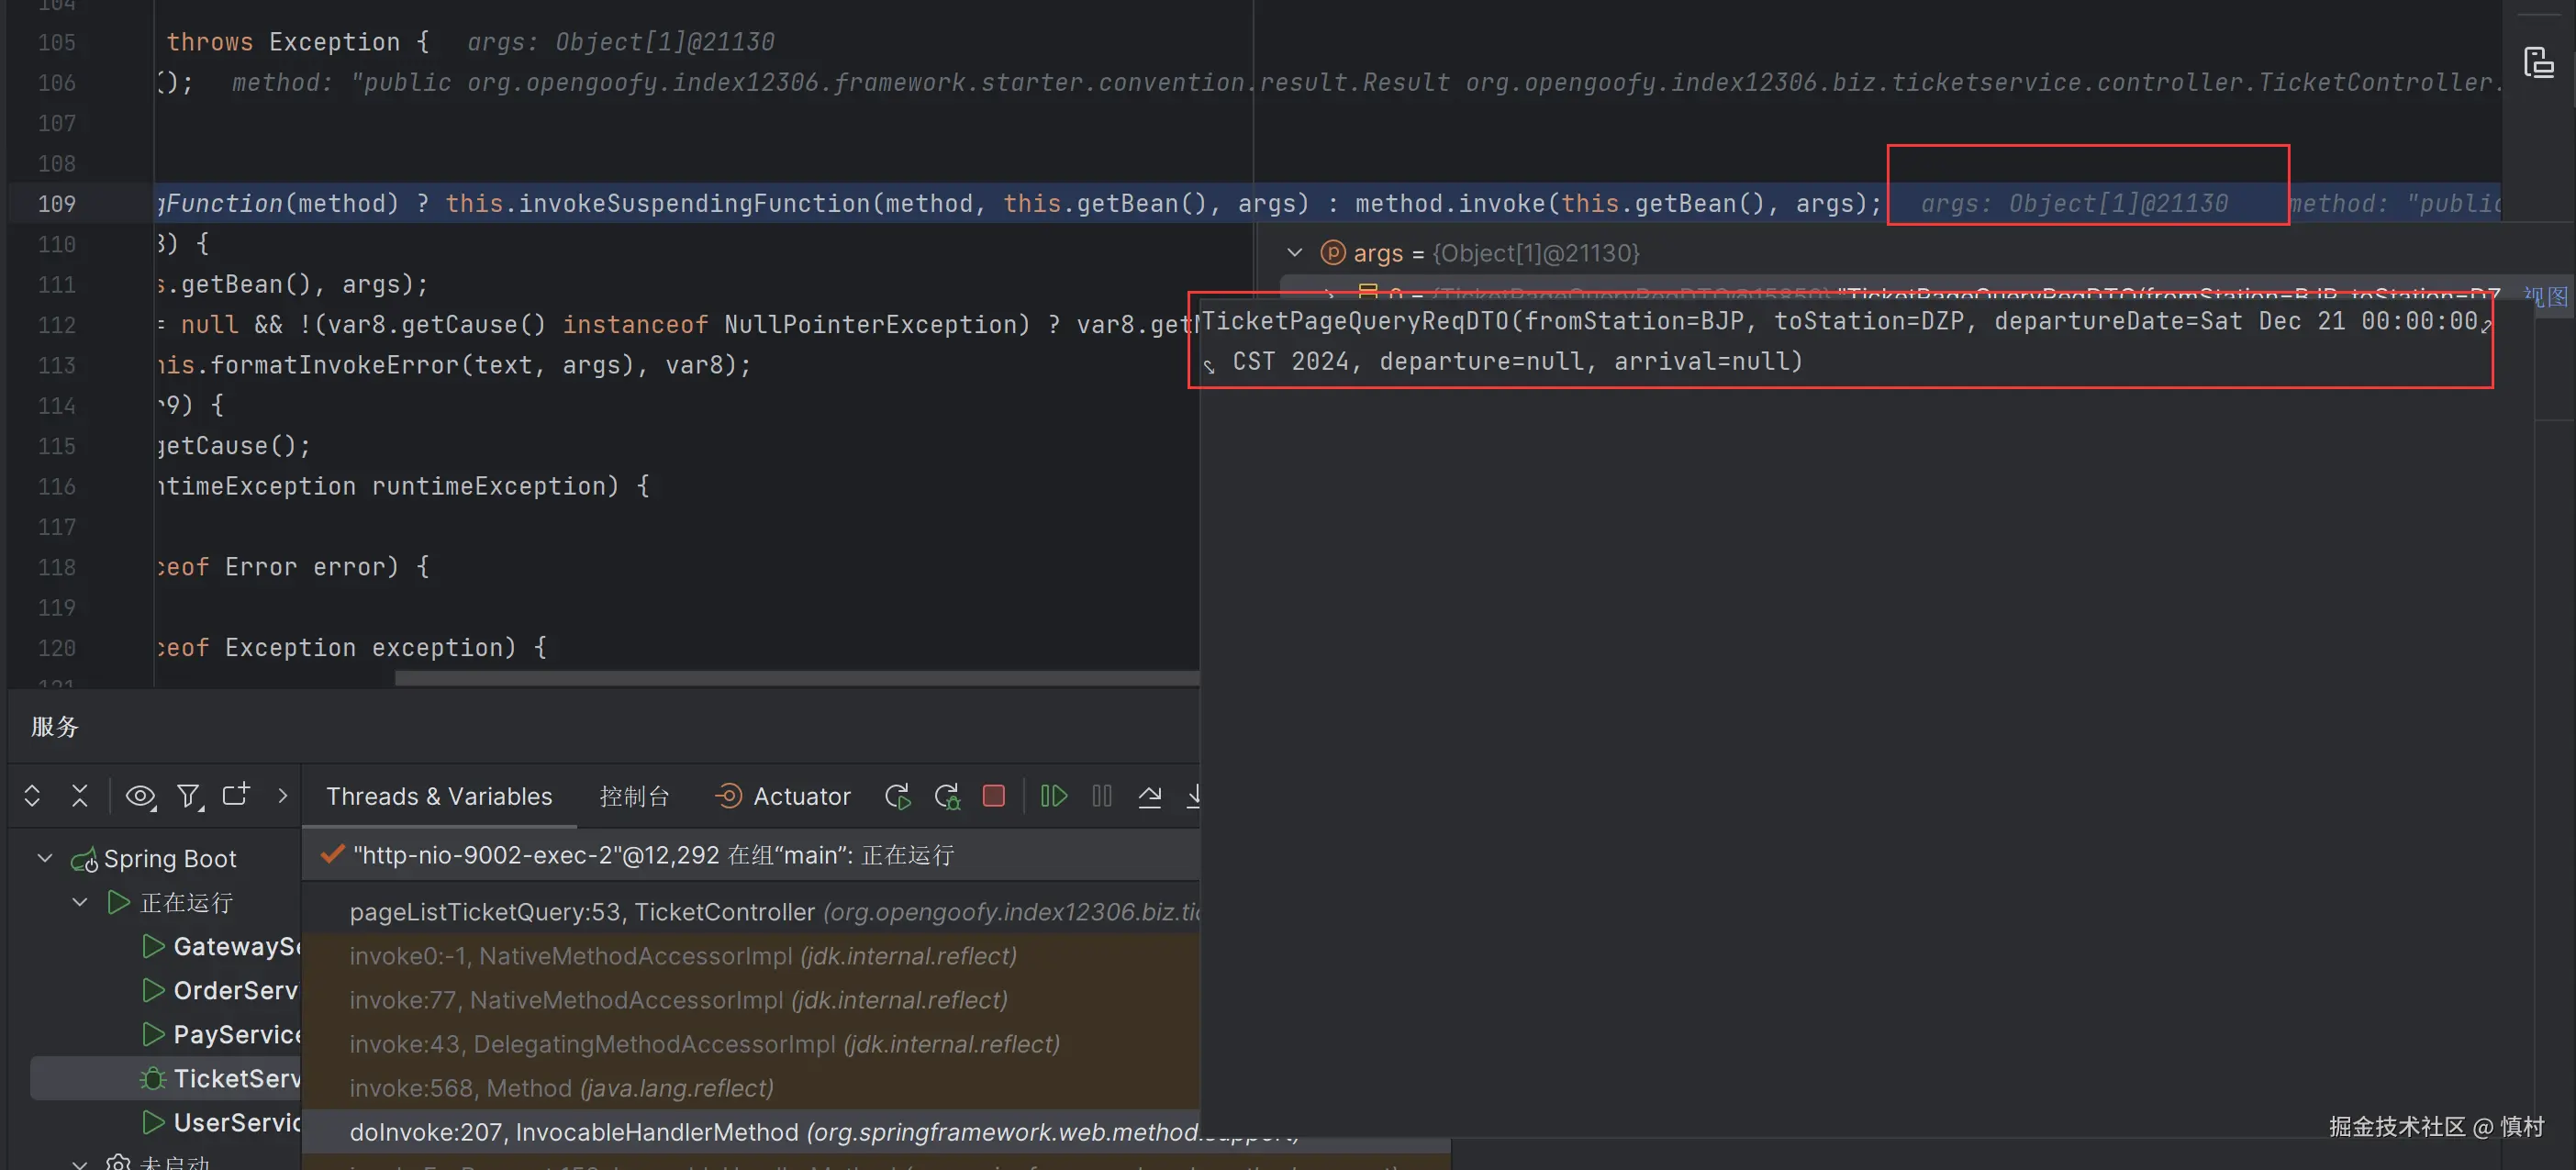Click the Rerun service icon
2576x1170 pixels.
[897, 796]
